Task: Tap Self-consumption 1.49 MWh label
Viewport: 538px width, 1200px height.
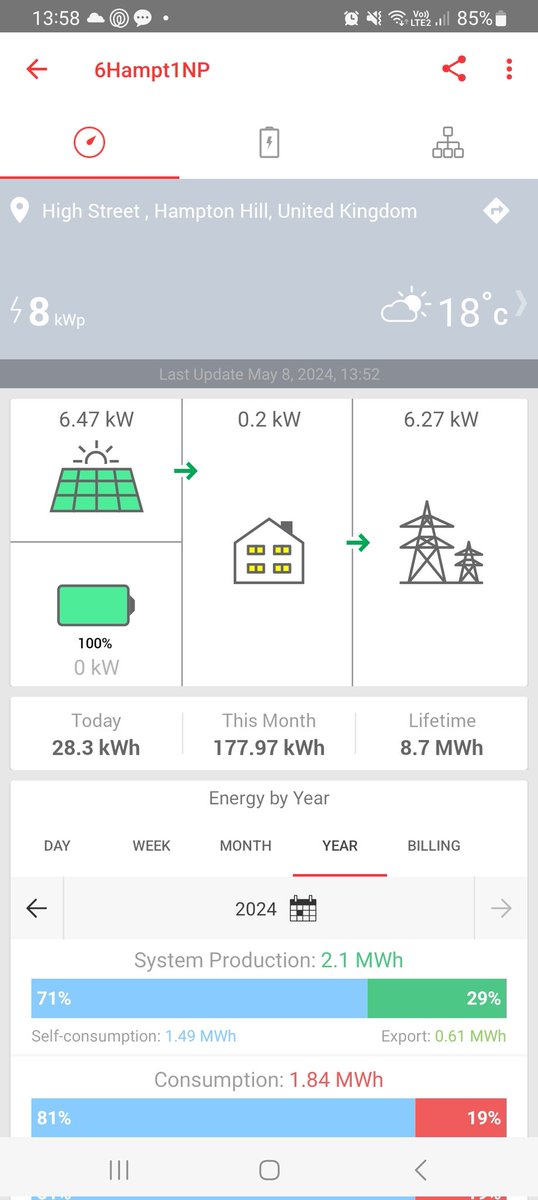Action: (x=134, y=1036)
